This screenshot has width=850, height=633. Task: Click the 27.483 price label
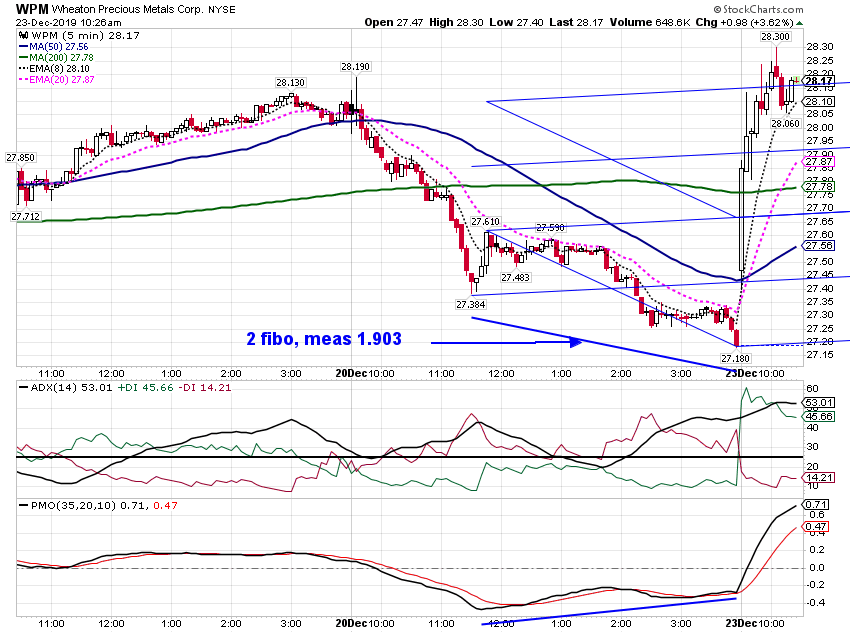[516, 277]
